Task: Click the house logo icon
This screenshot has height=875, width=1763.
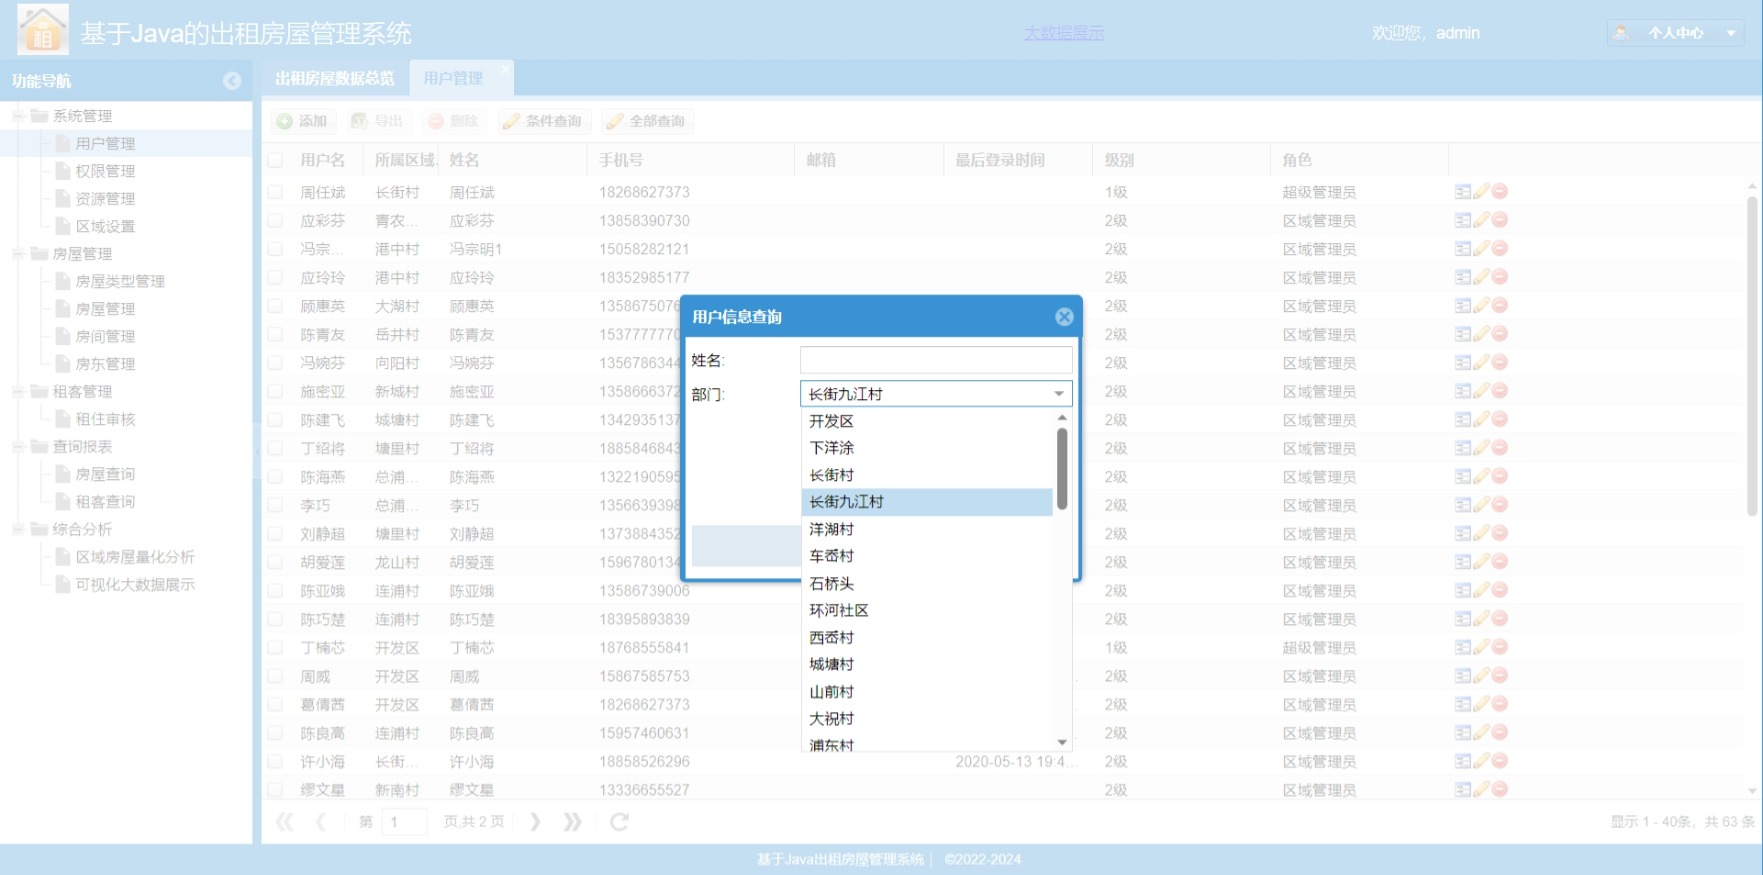Action: coord(43,29)
